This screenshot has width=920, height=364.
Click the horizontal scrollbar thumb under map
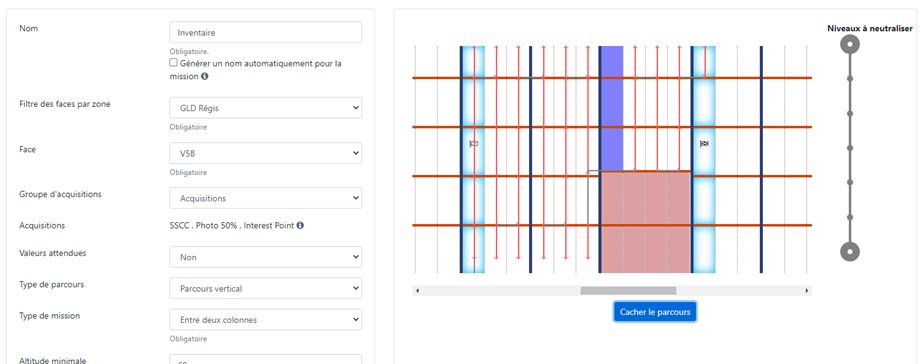628,291
